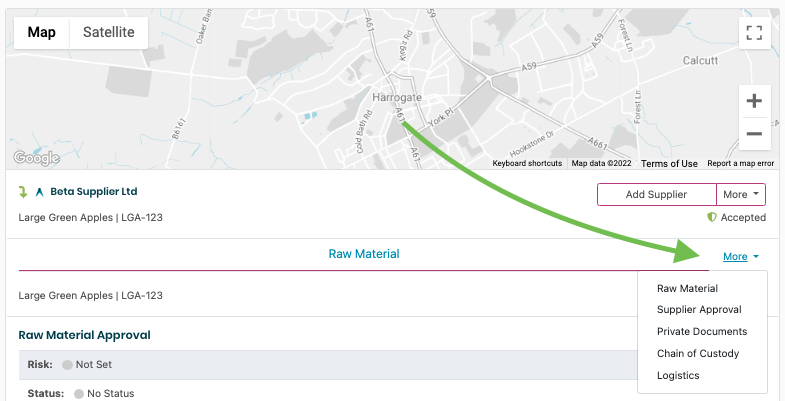This screenshot has width=785, height=401.
Task: Click the blue supplier logo icon
Action: pos(40,192)
